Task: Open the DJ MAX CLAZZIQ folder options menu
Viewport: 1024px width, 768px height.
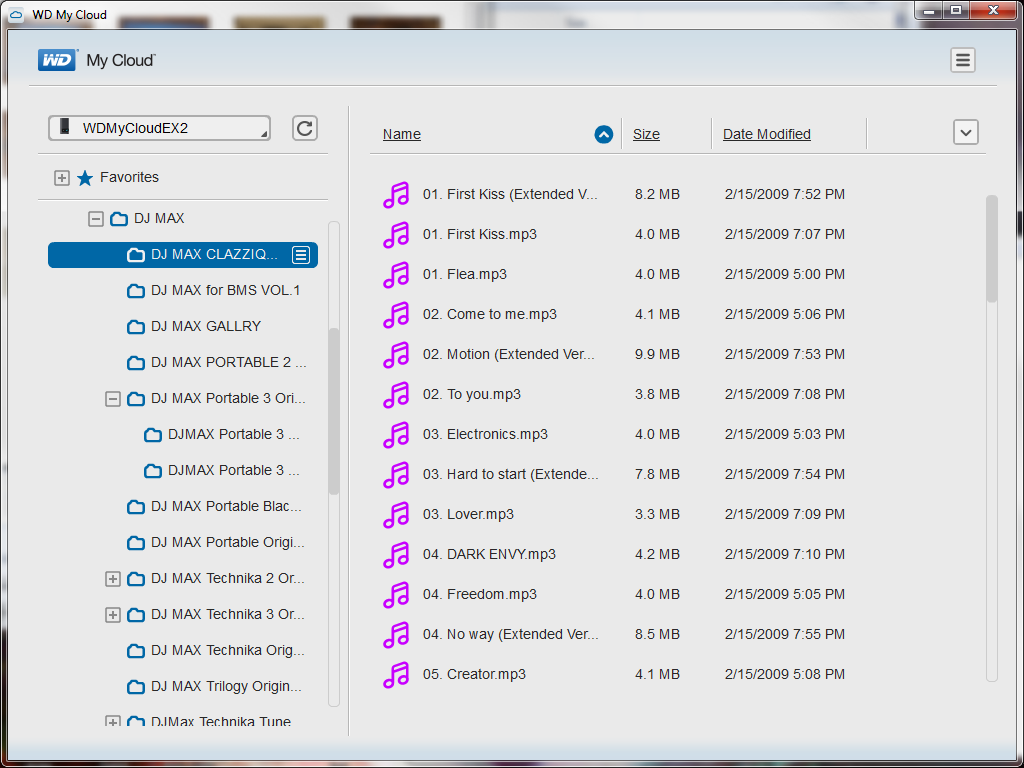Action: pyautogui.click(x=300, y=255)
